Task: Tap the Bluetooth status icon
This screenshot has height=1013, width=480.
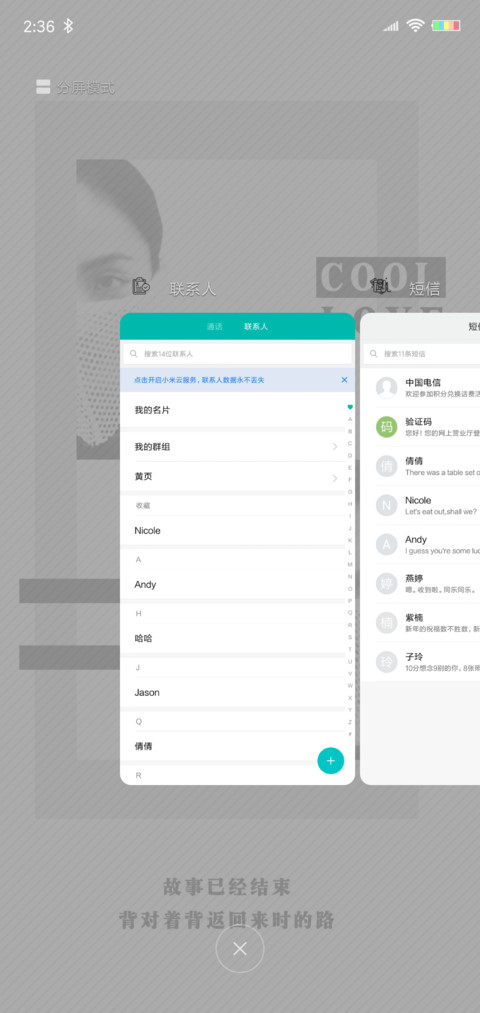Action: 68,26
